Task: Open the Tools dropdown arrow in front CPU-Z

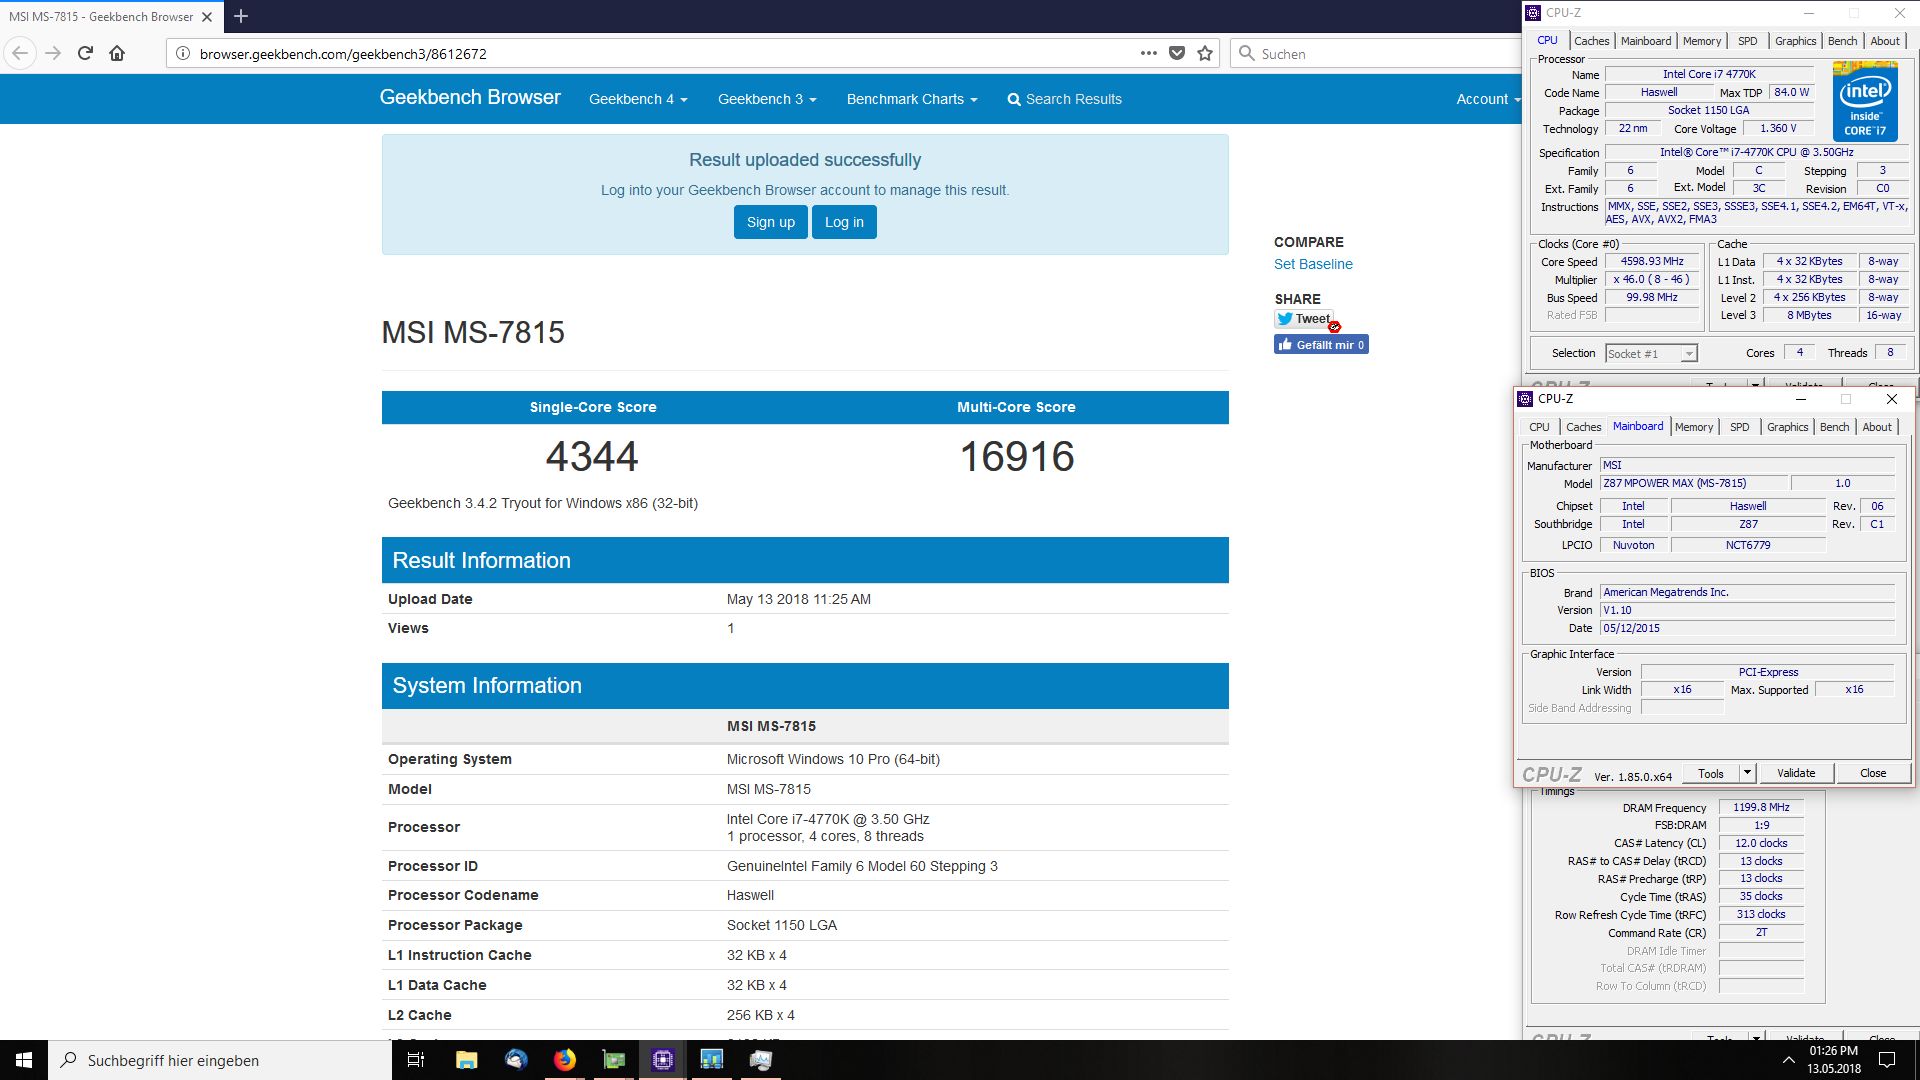Action: click(1747, 773)
